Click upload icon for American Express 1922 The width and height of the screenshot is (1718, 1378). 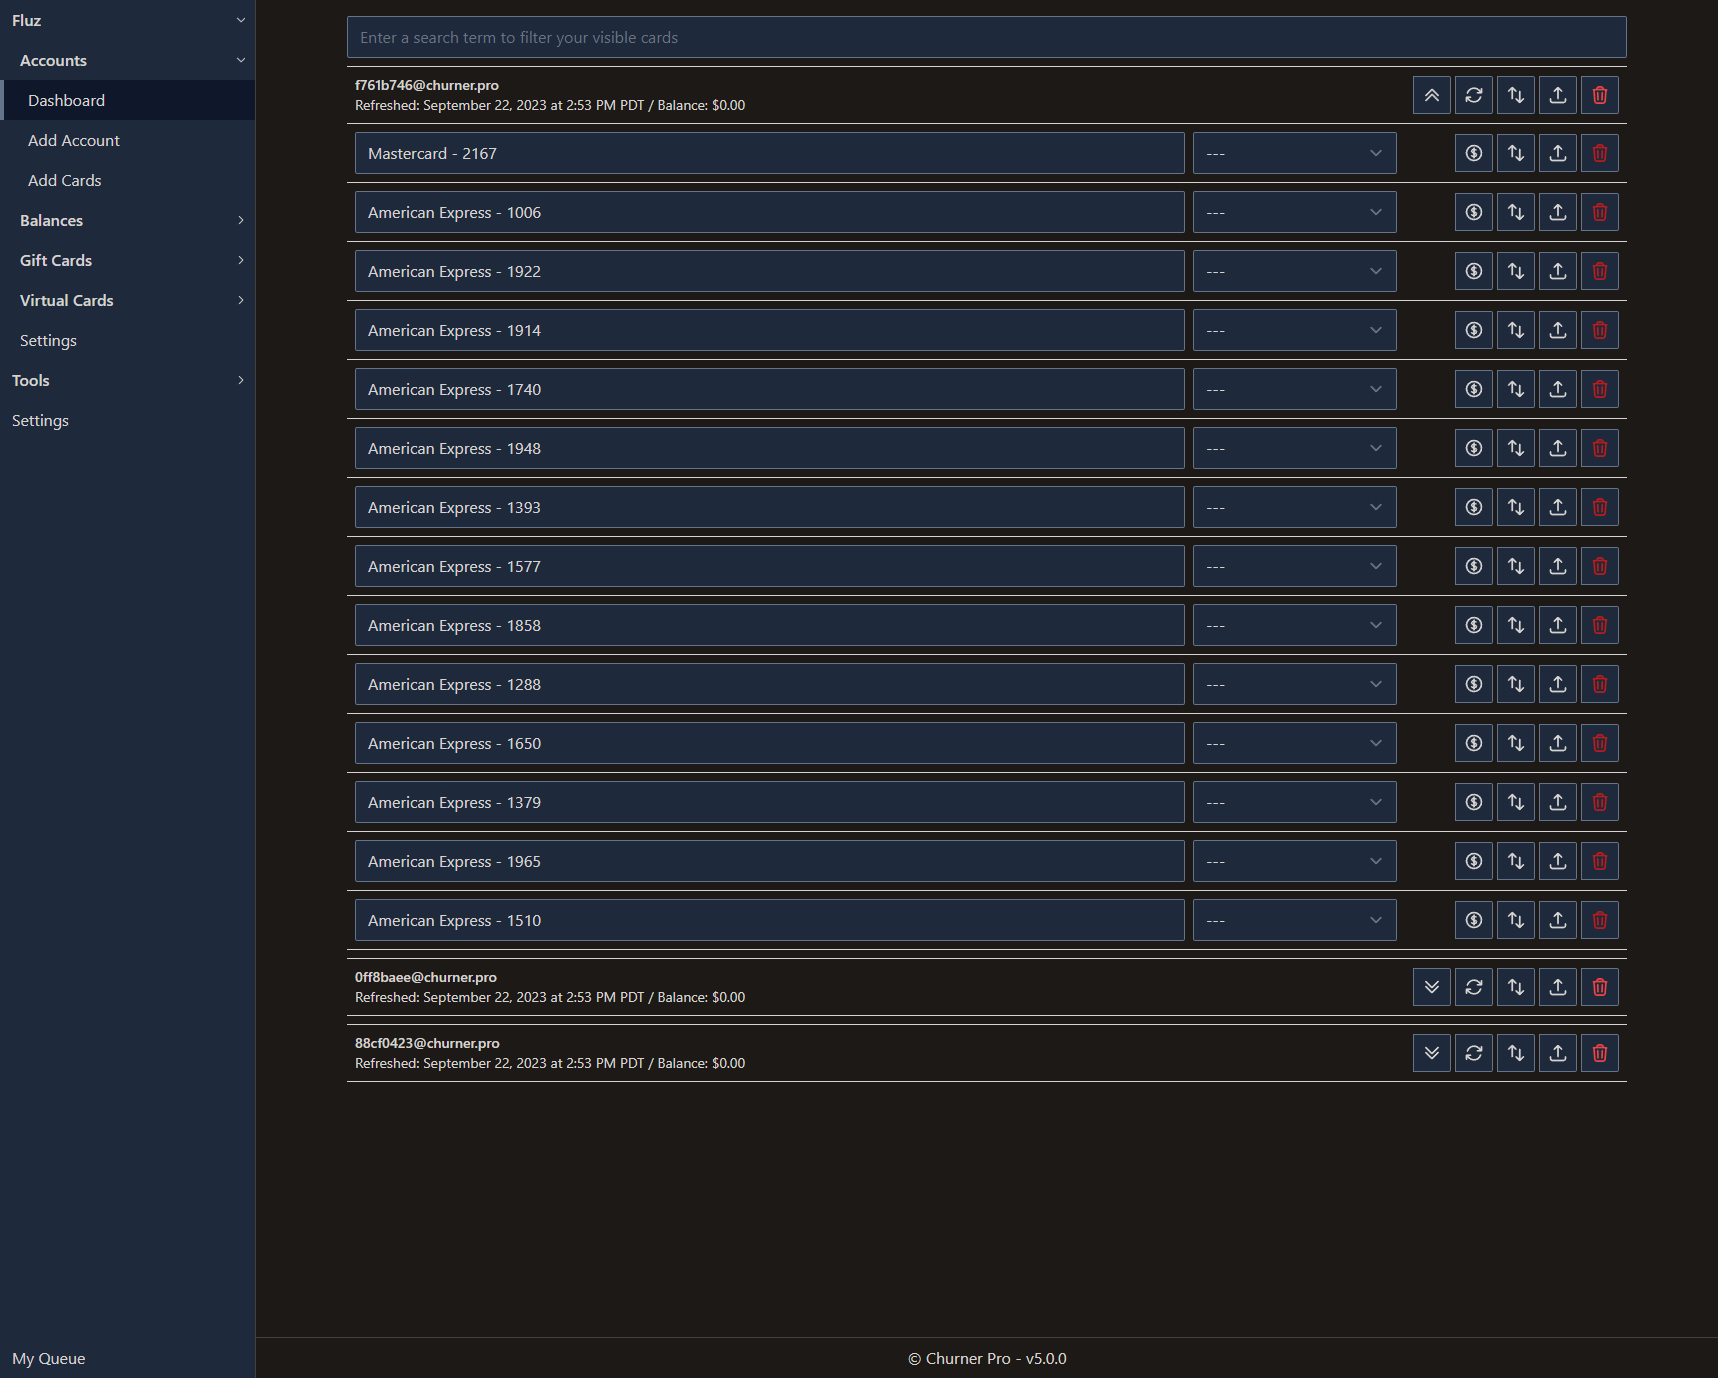[1557, 271]
